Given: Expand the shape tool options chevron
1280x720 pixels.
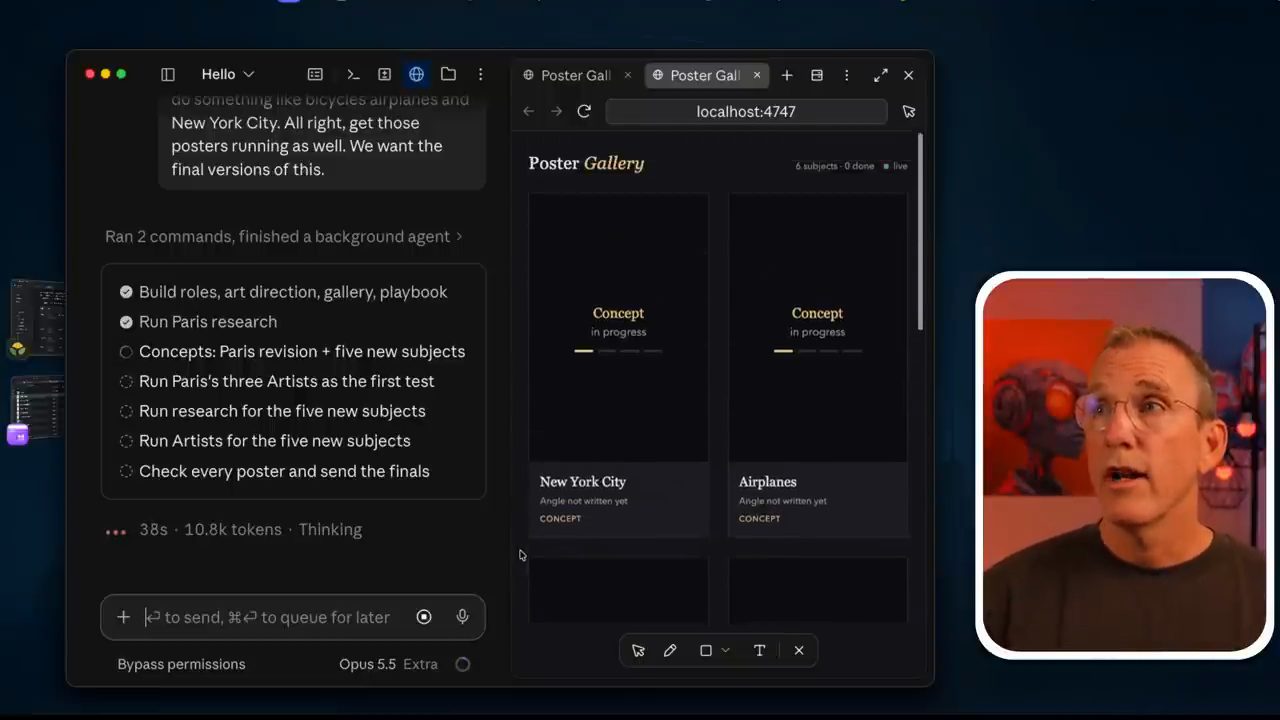Looking at the screenshot, I should click(x=726, y=650).
